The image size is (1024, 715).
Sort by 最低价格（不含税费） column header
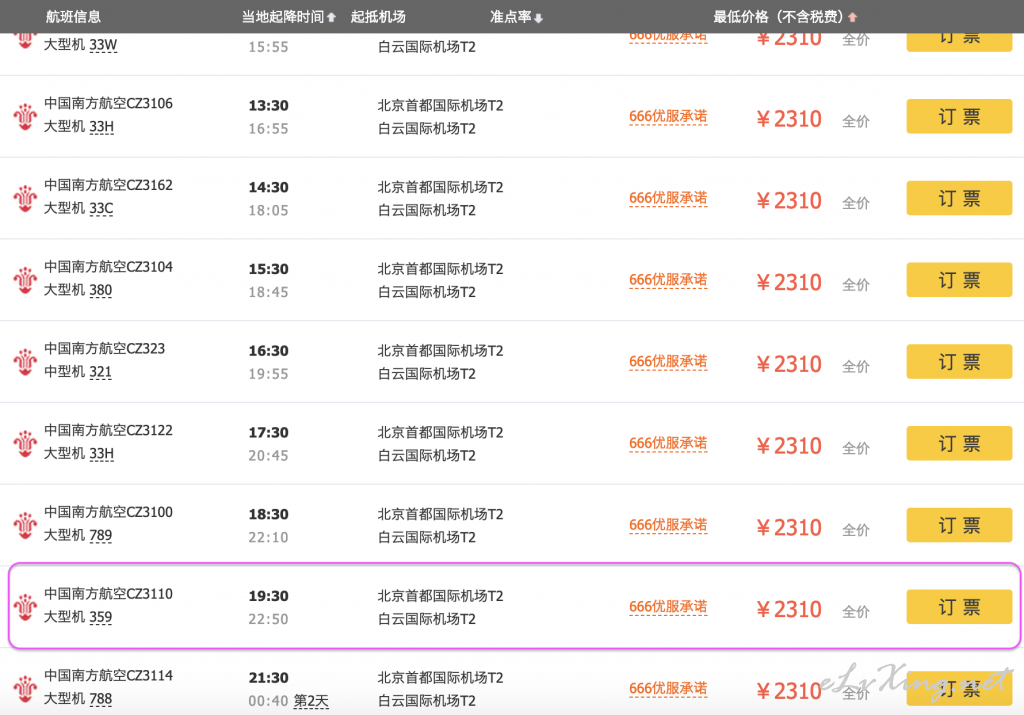tap(785, 17)
